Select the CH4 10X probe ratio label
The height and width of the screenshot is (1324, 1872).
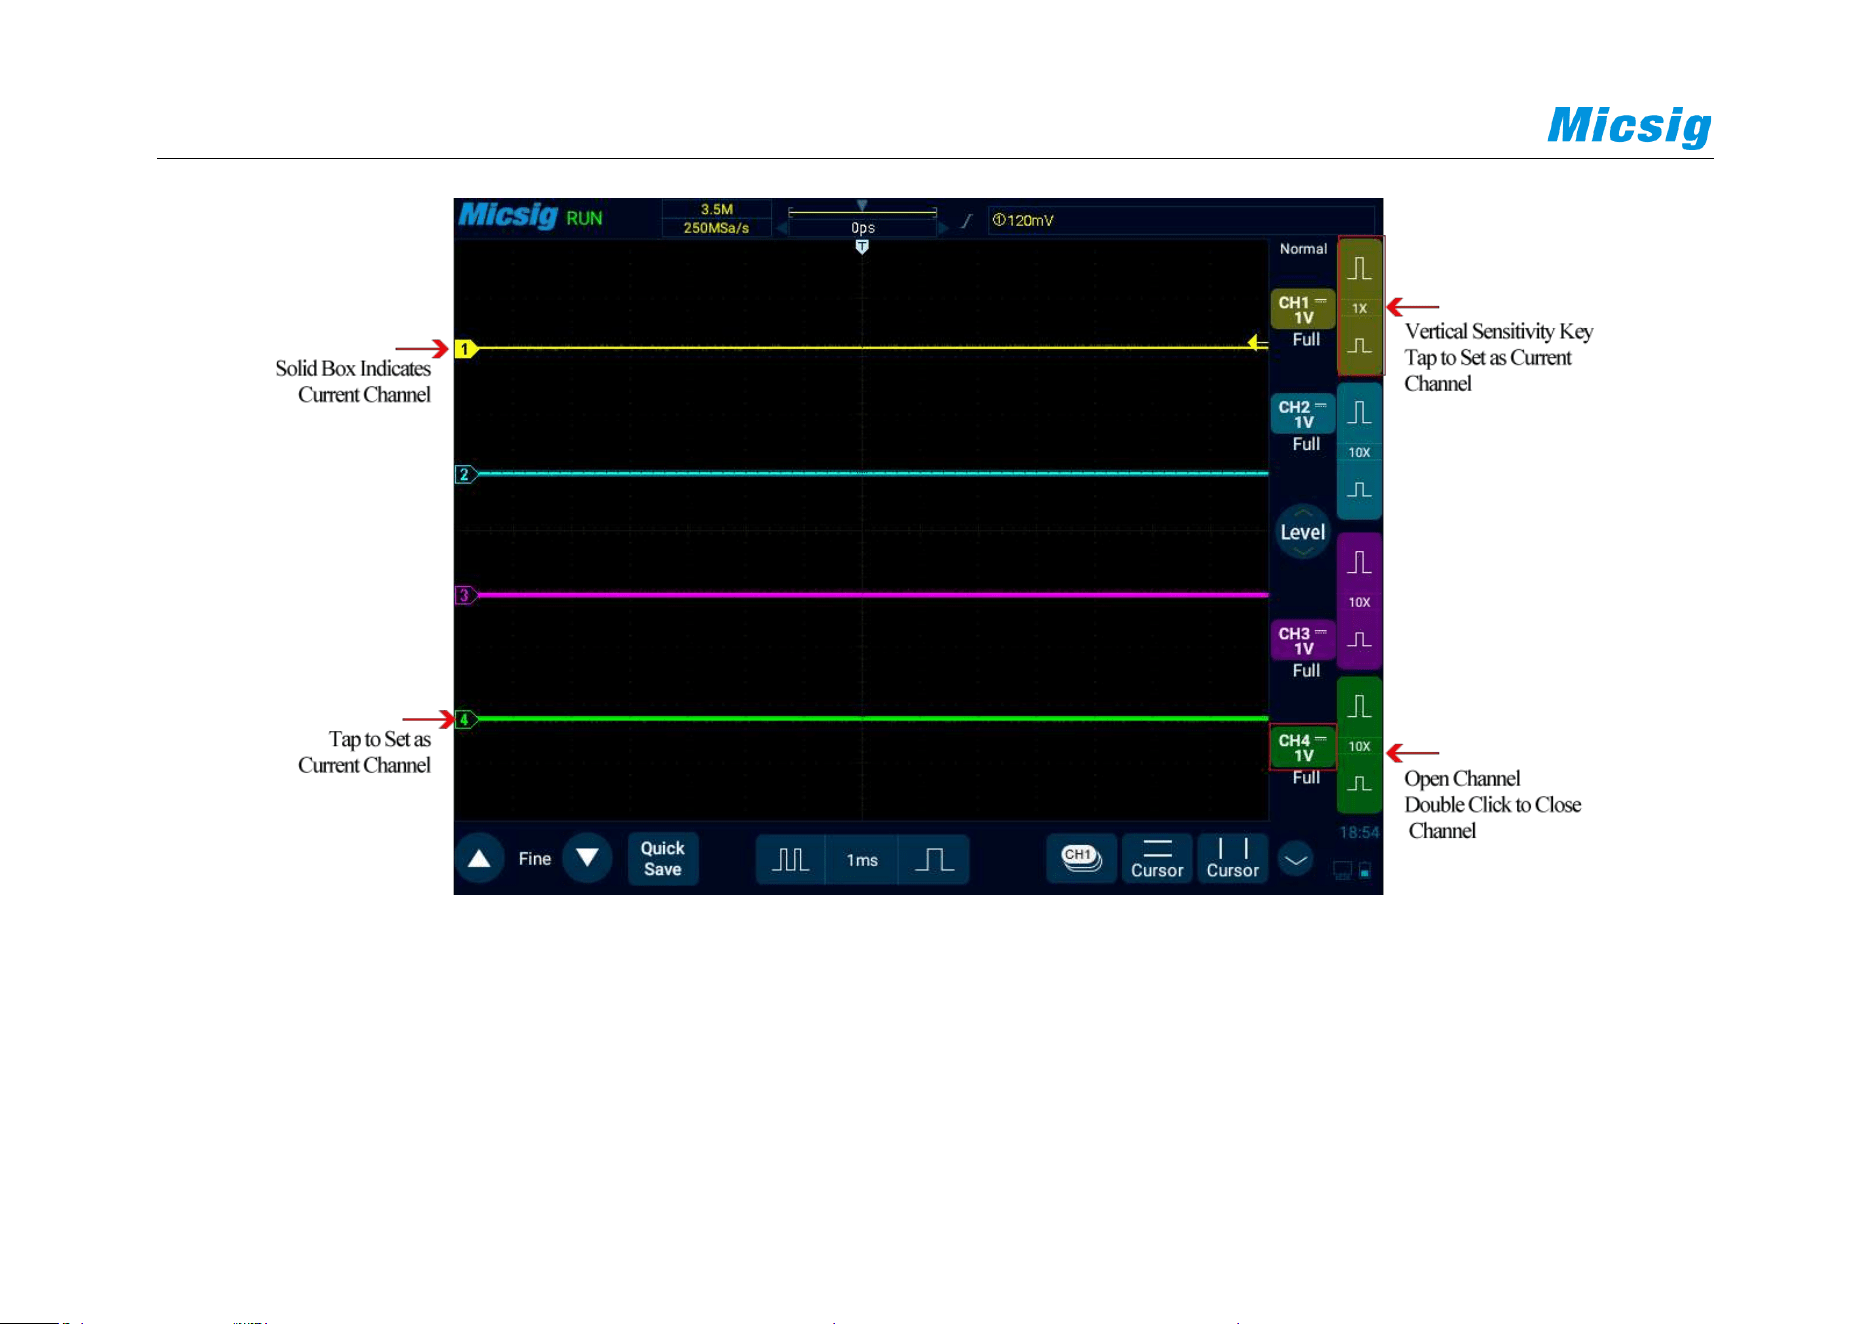pos(1360,746)
